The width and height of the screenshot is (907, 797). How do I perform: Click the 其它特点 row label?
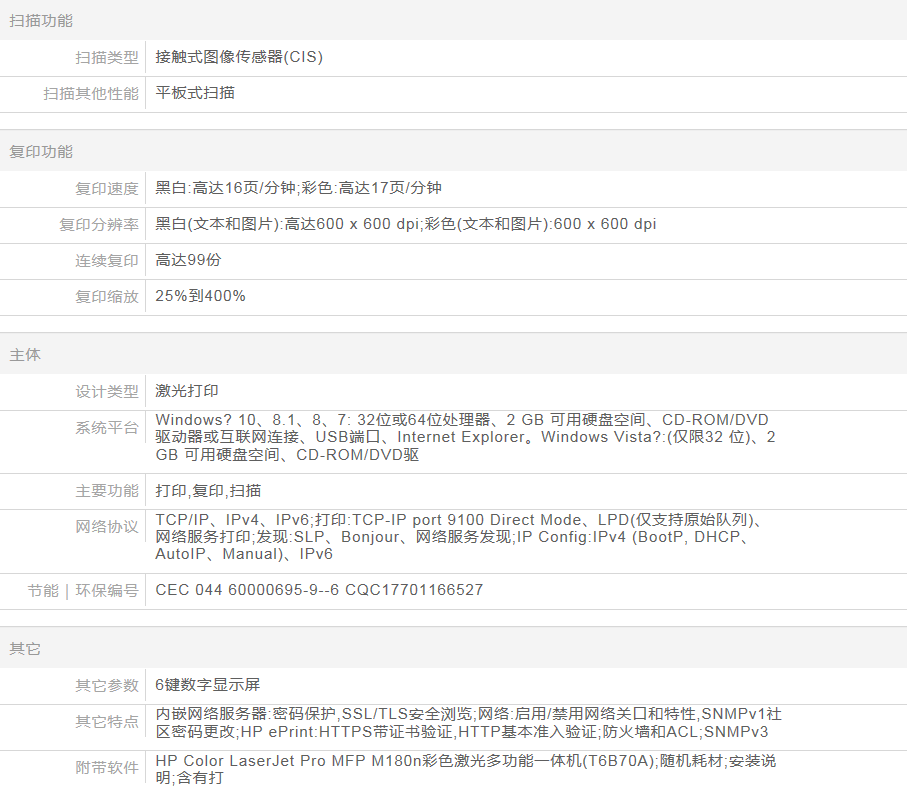point(107,722)
